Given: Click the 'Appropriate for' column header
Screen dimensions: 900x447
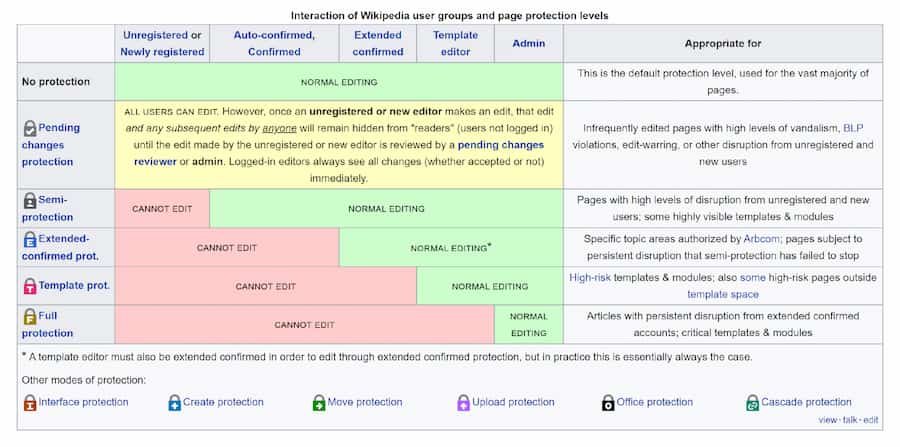Looking at the screenshot, I should point(723,44).
